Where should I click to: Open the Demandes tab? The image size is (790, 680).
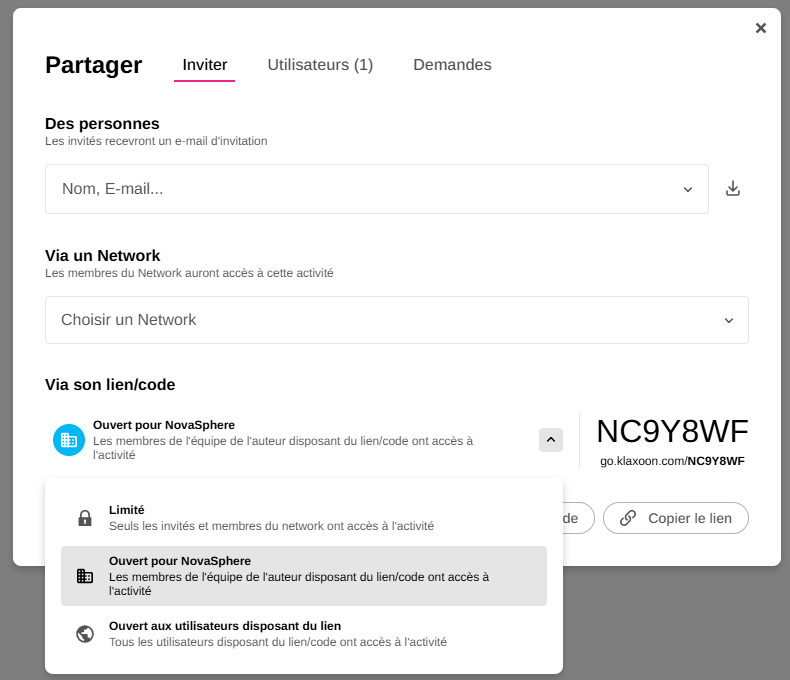pos(452,65)
